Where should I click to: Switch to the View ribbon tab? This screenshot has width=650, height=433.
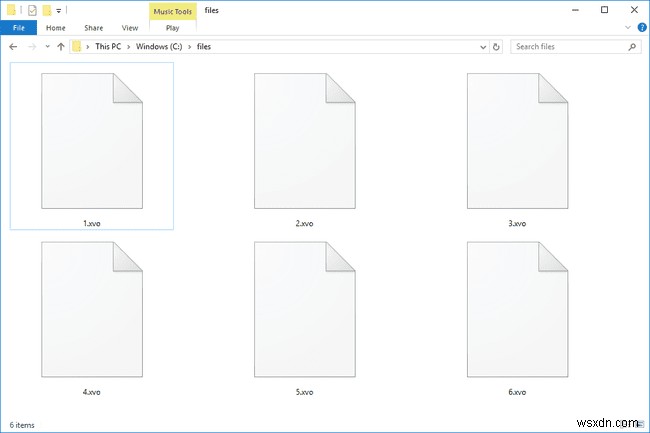click(130, 28)
